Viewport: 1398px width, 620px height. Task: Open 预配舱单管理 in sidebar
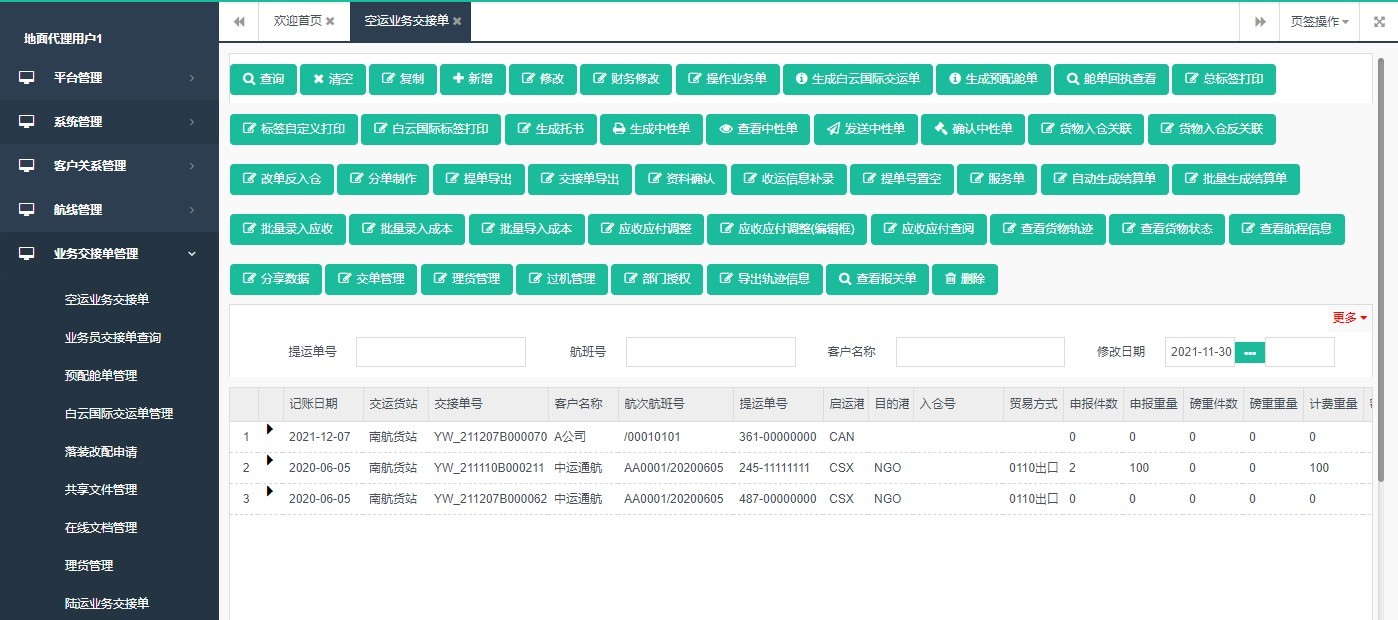click(x=101, y=376)
